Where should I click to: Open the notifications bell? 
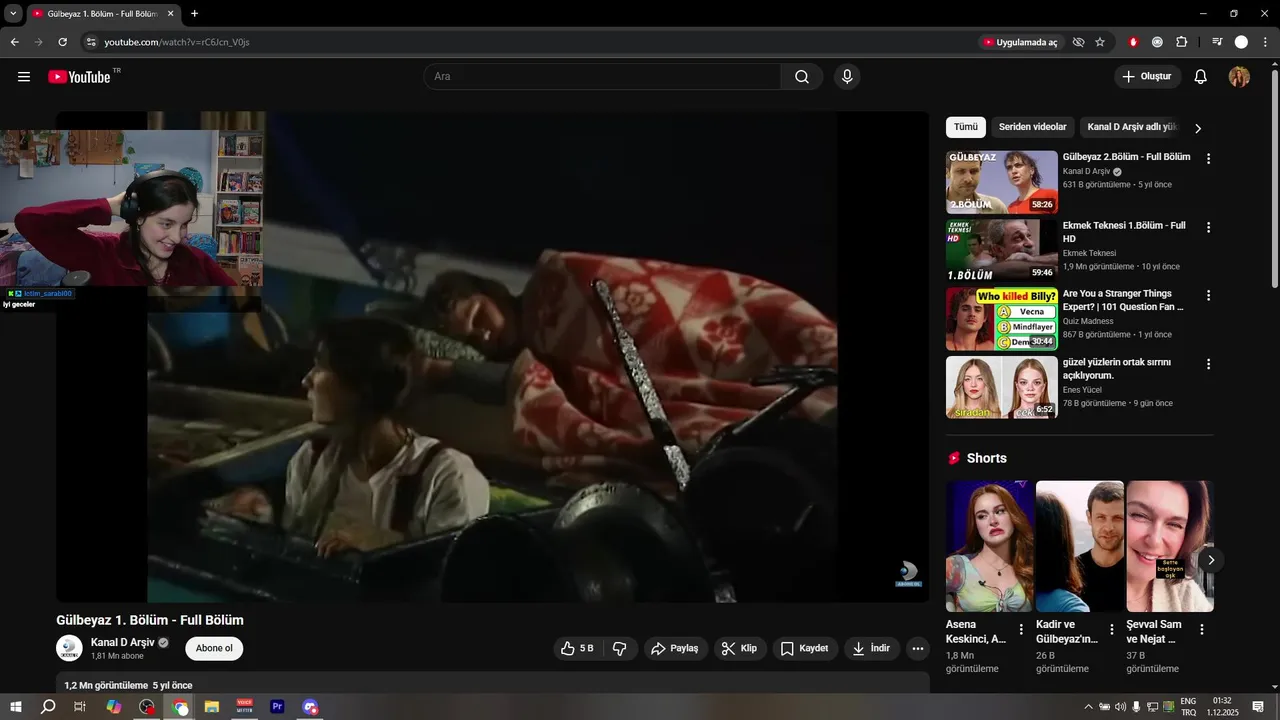coord(1201,77)
